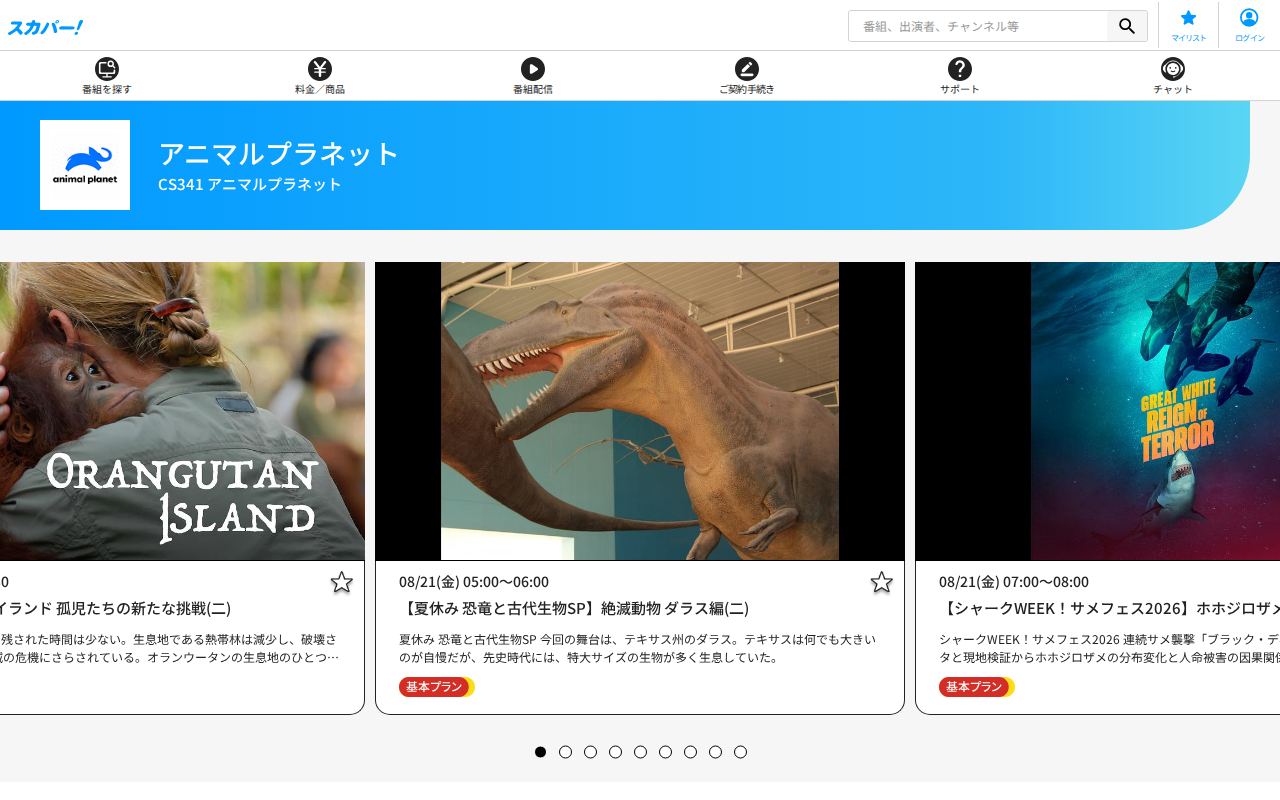Open ご契約手続き menu
1280x800 pixels.
(x=747, y=76)
